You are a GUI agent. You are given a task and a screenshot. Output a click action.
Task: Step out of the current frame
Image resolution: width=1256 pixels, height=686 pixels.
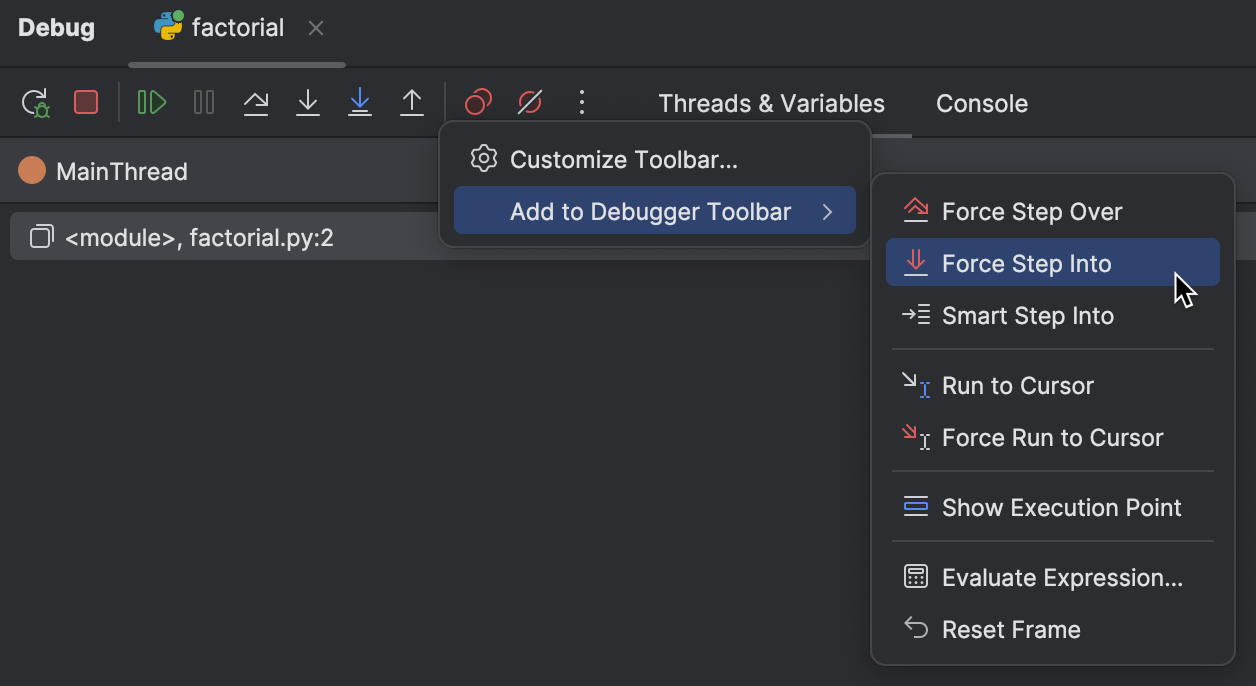(x=411, y=102)
